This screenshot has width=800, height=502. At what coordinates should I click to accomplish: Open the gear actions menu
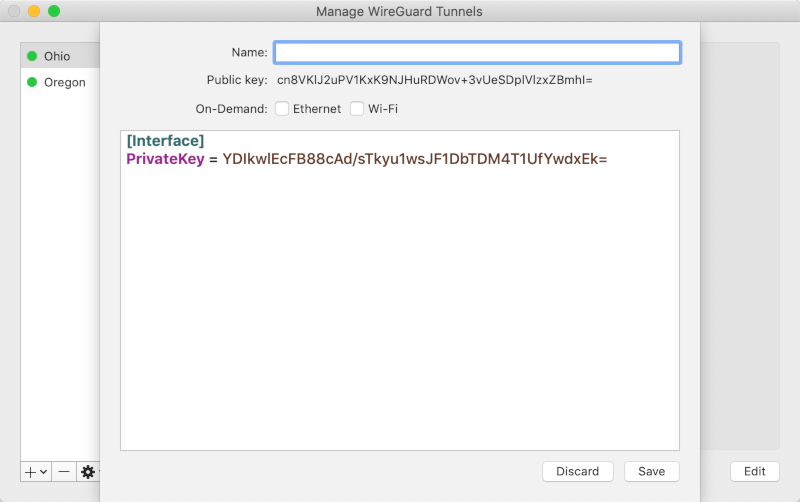tap(88, 472)
